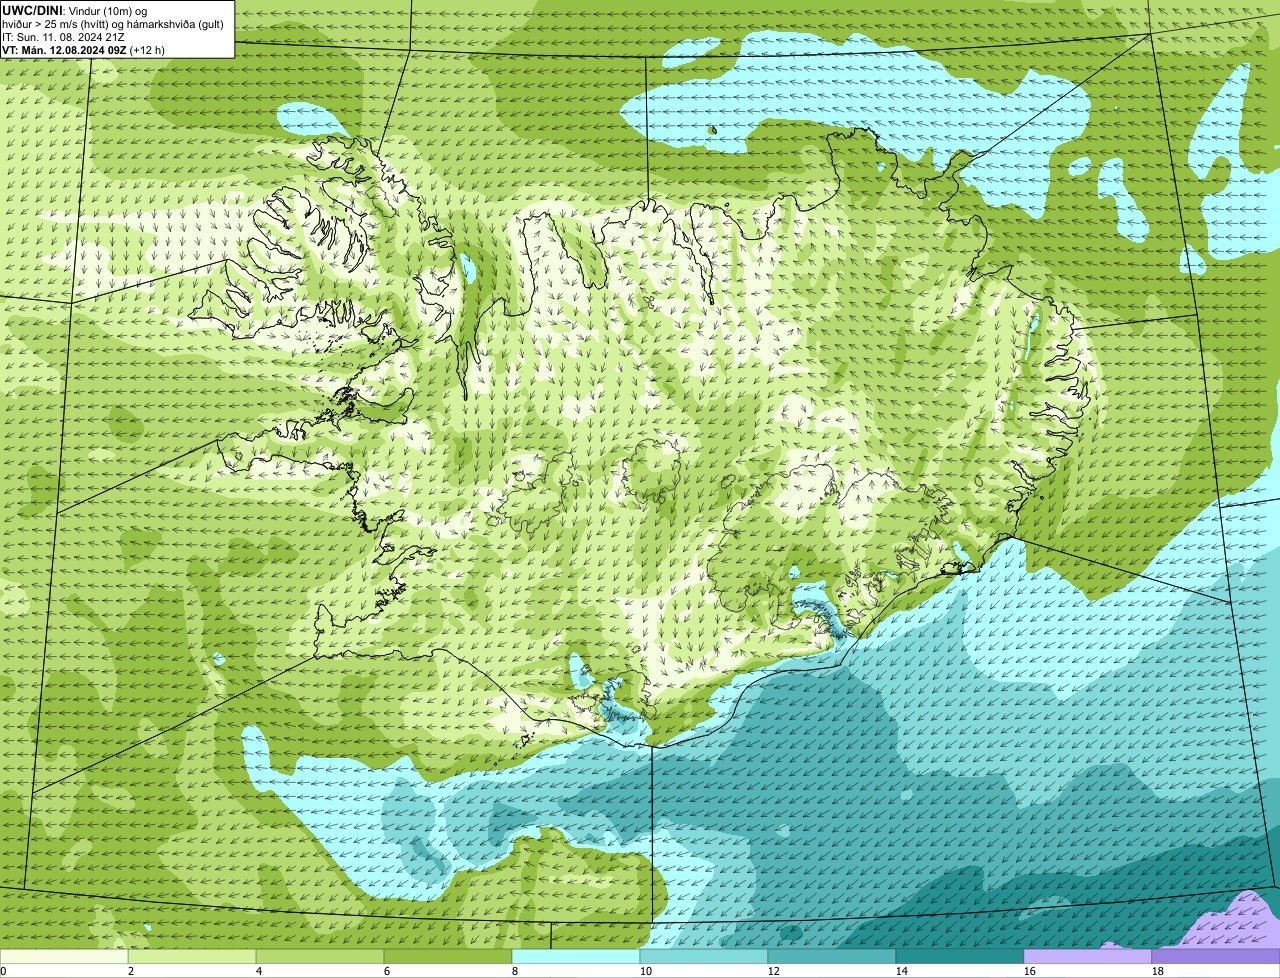Click the medium green 4–6 m/s legend swatch
The image size is (1280, 978).
[320, 957]
